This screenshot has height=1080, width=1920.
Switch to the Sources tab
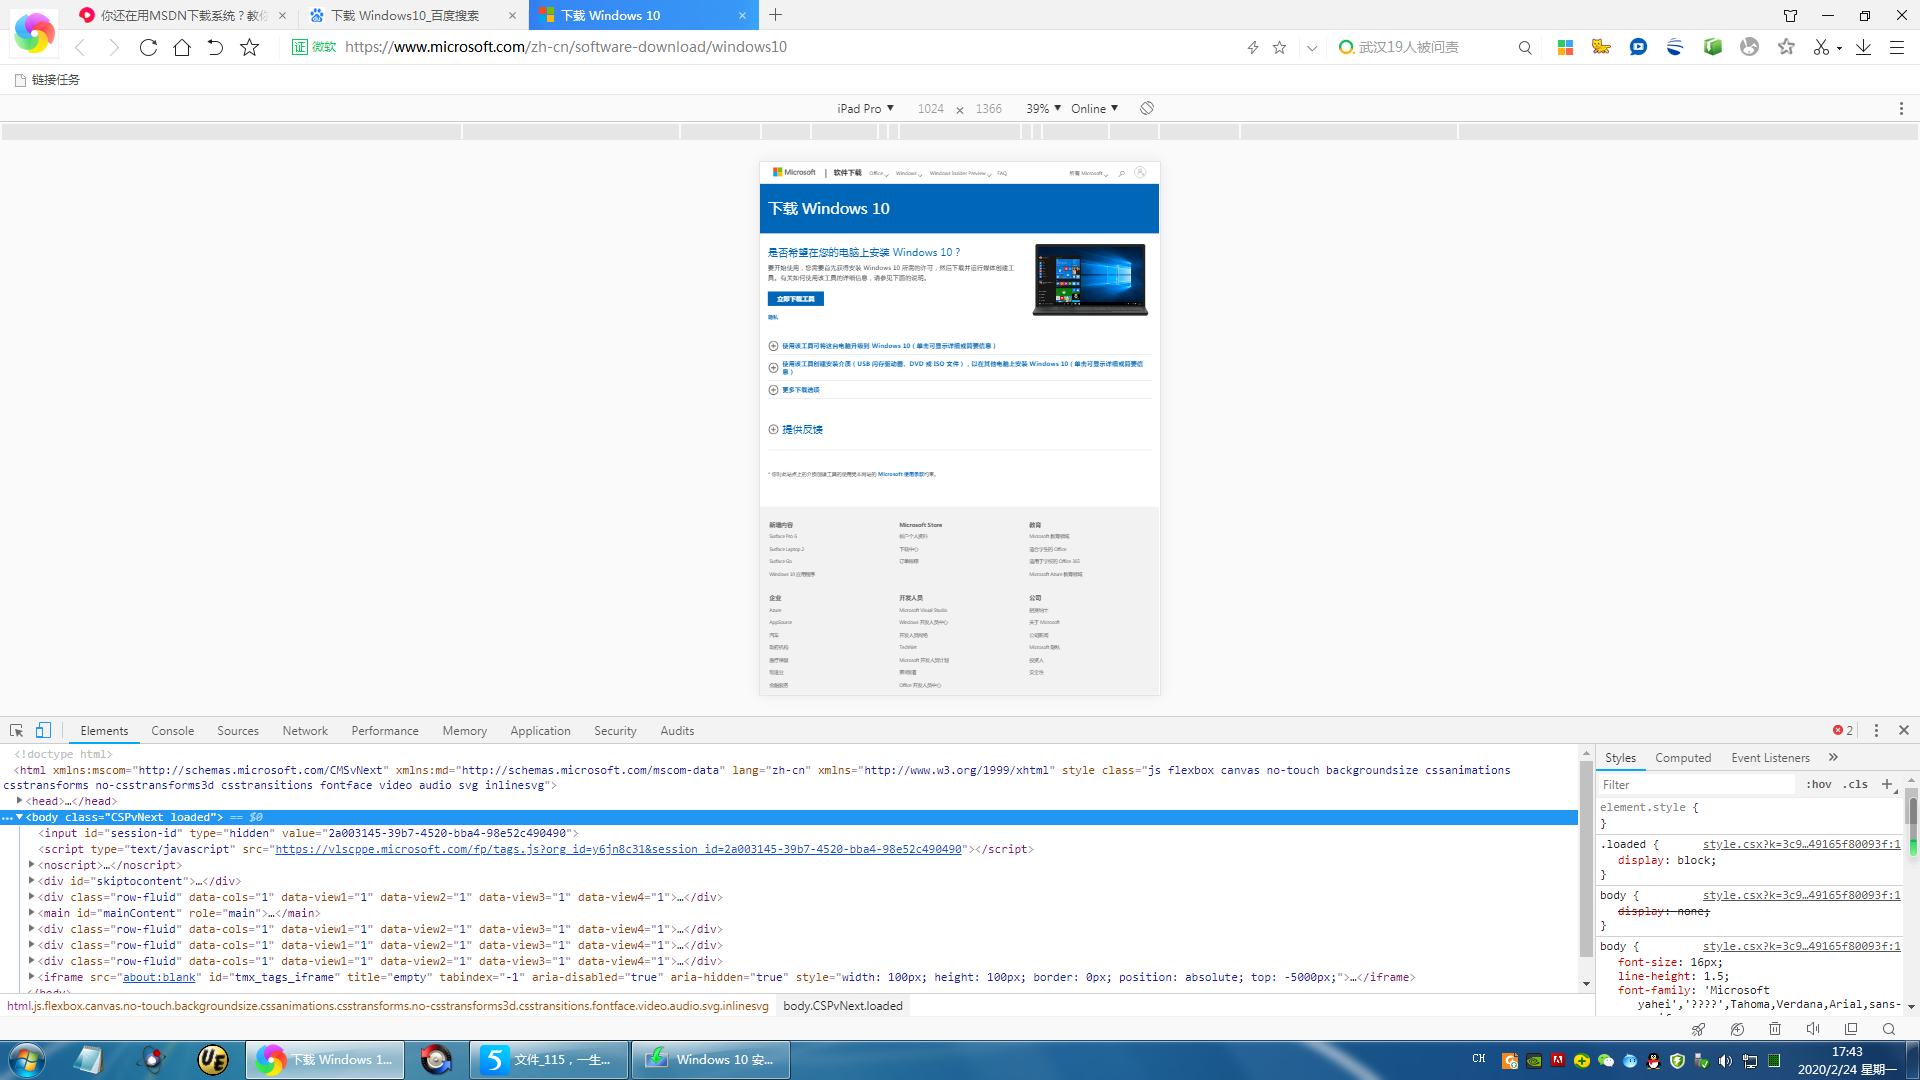(x=238, y=731)
